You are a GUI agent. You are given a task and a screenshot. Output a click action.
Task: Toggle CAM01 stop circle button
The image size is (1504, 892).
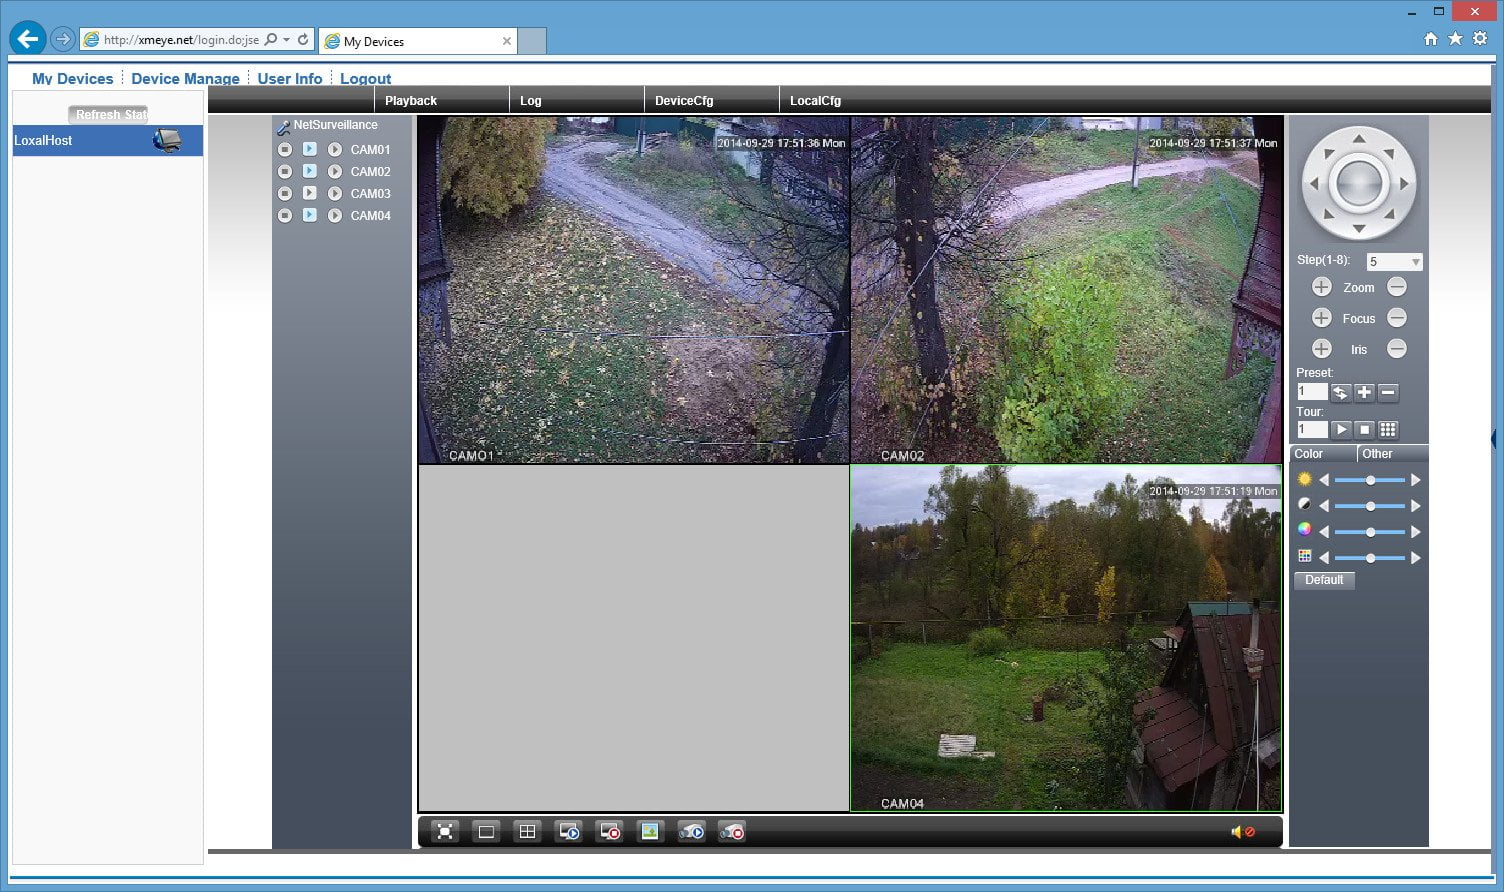(285, 149)
